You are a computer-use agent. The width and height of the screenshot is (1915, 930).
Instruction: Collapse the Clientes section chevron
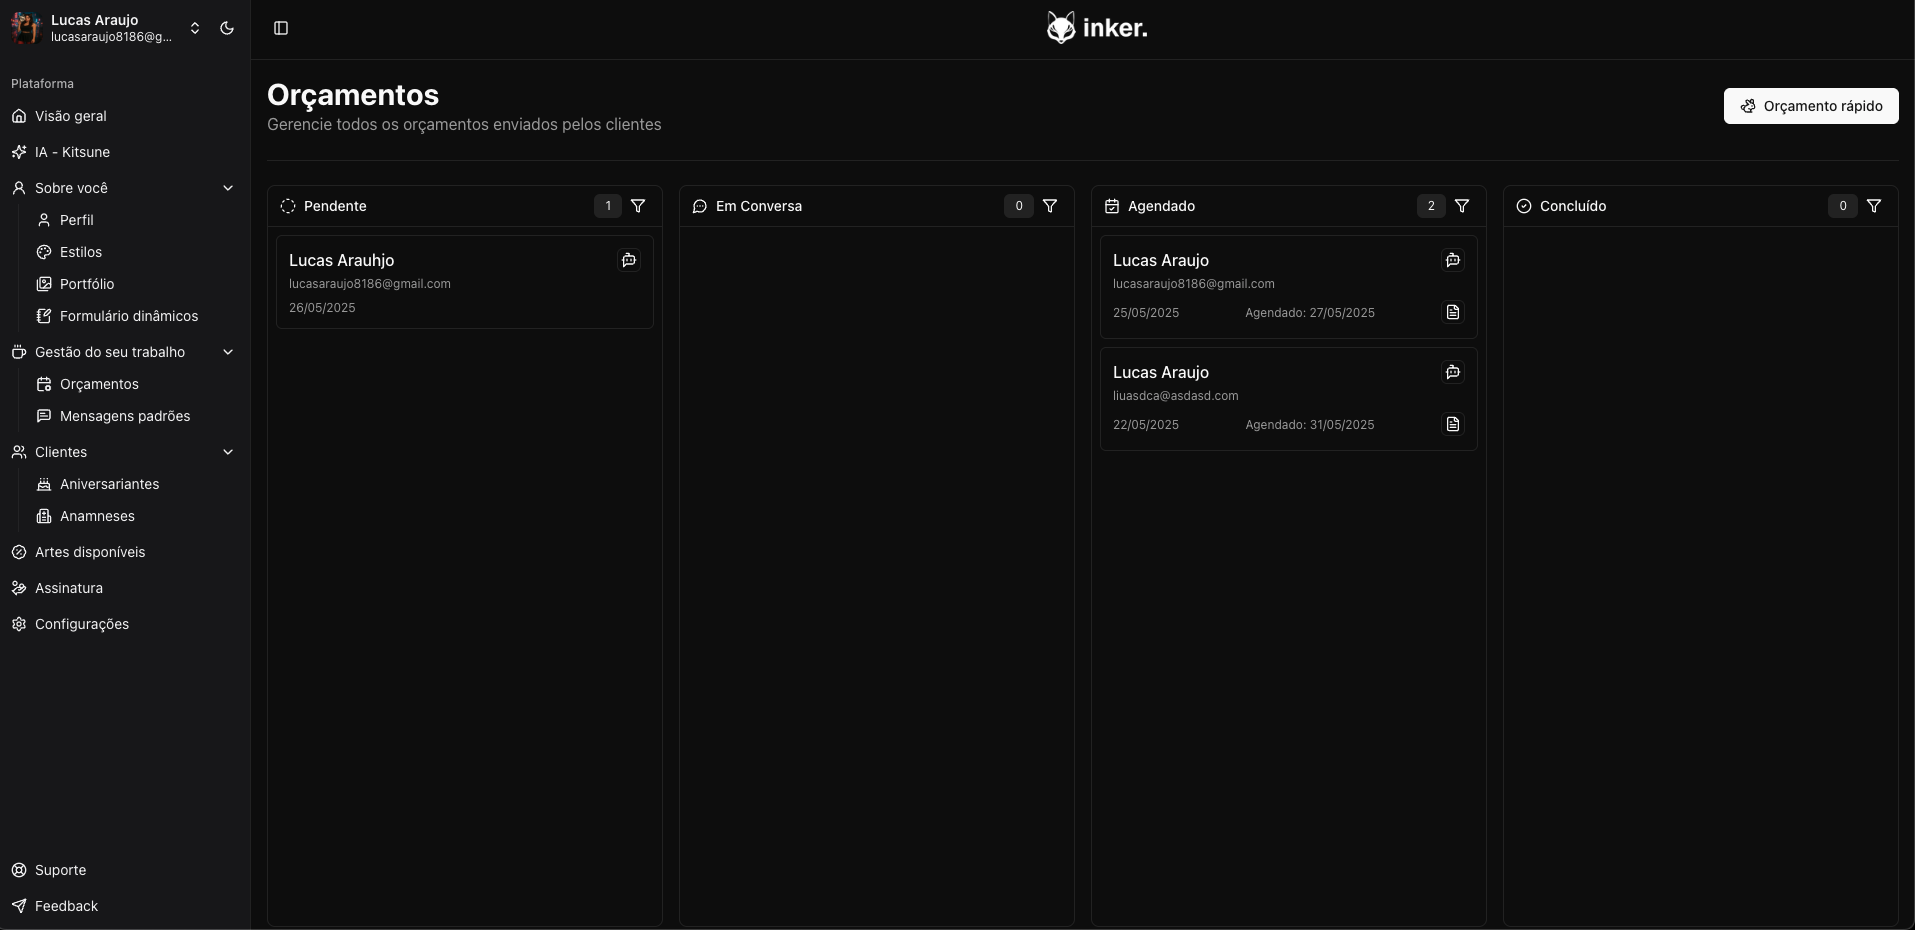228,452
